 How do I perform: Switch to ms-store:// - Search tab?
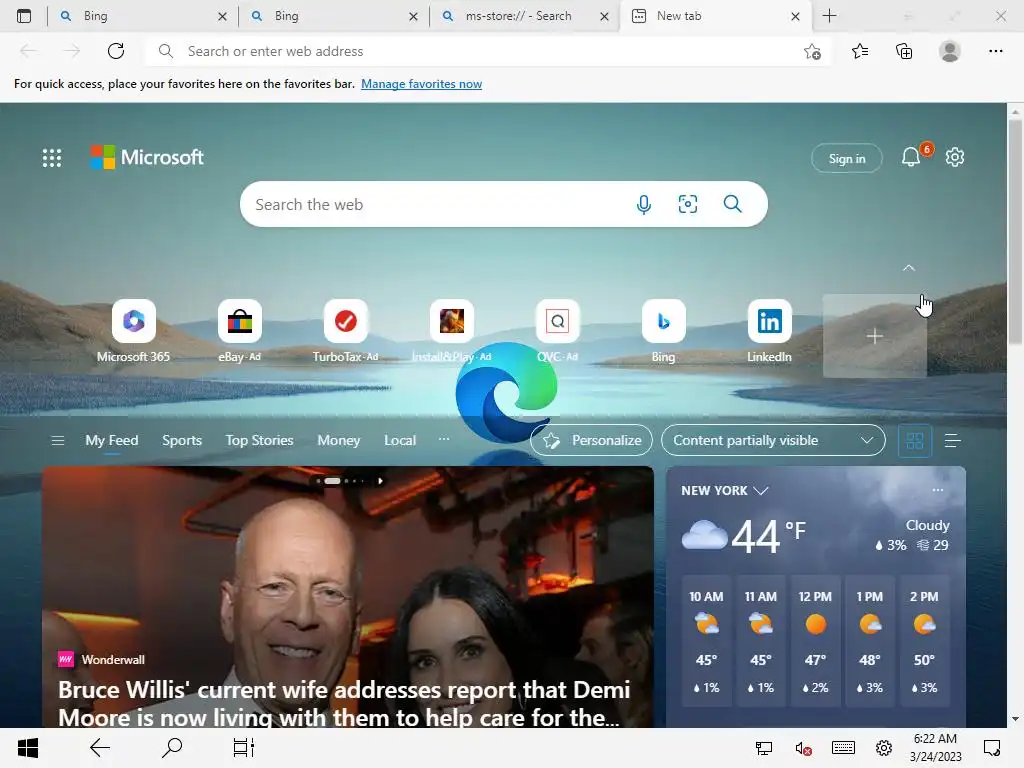[526, 16]
